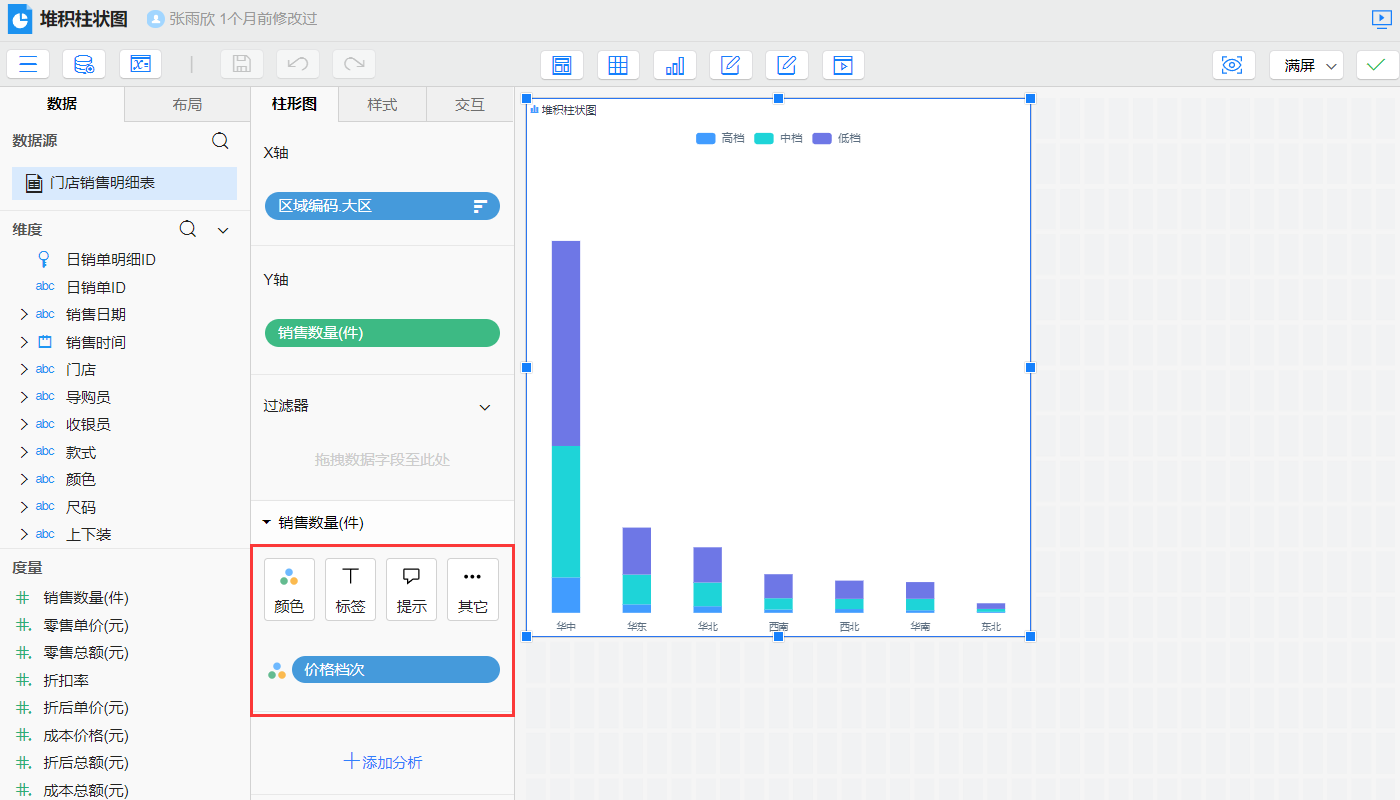Insert a bar chart from the toolbar
1400x800 pixels.
(674, 65)
